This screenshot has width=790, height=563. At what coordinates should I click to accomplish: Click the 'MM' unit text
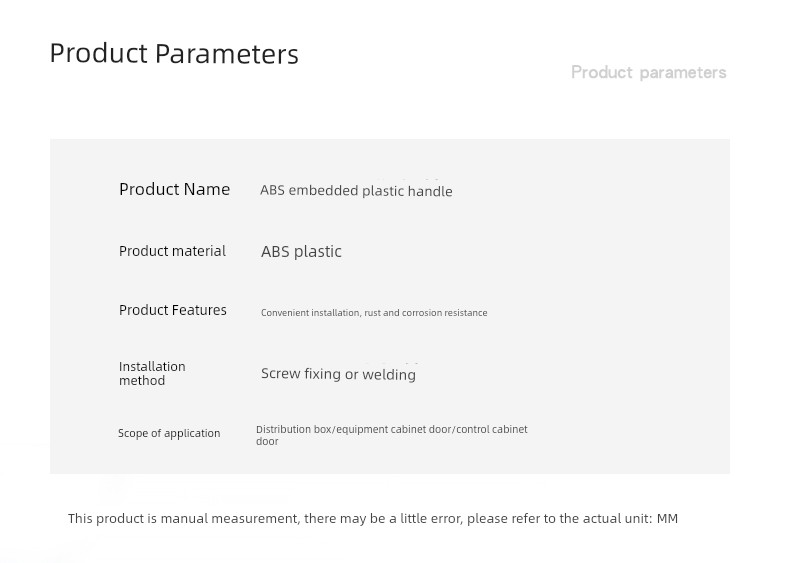667,518
